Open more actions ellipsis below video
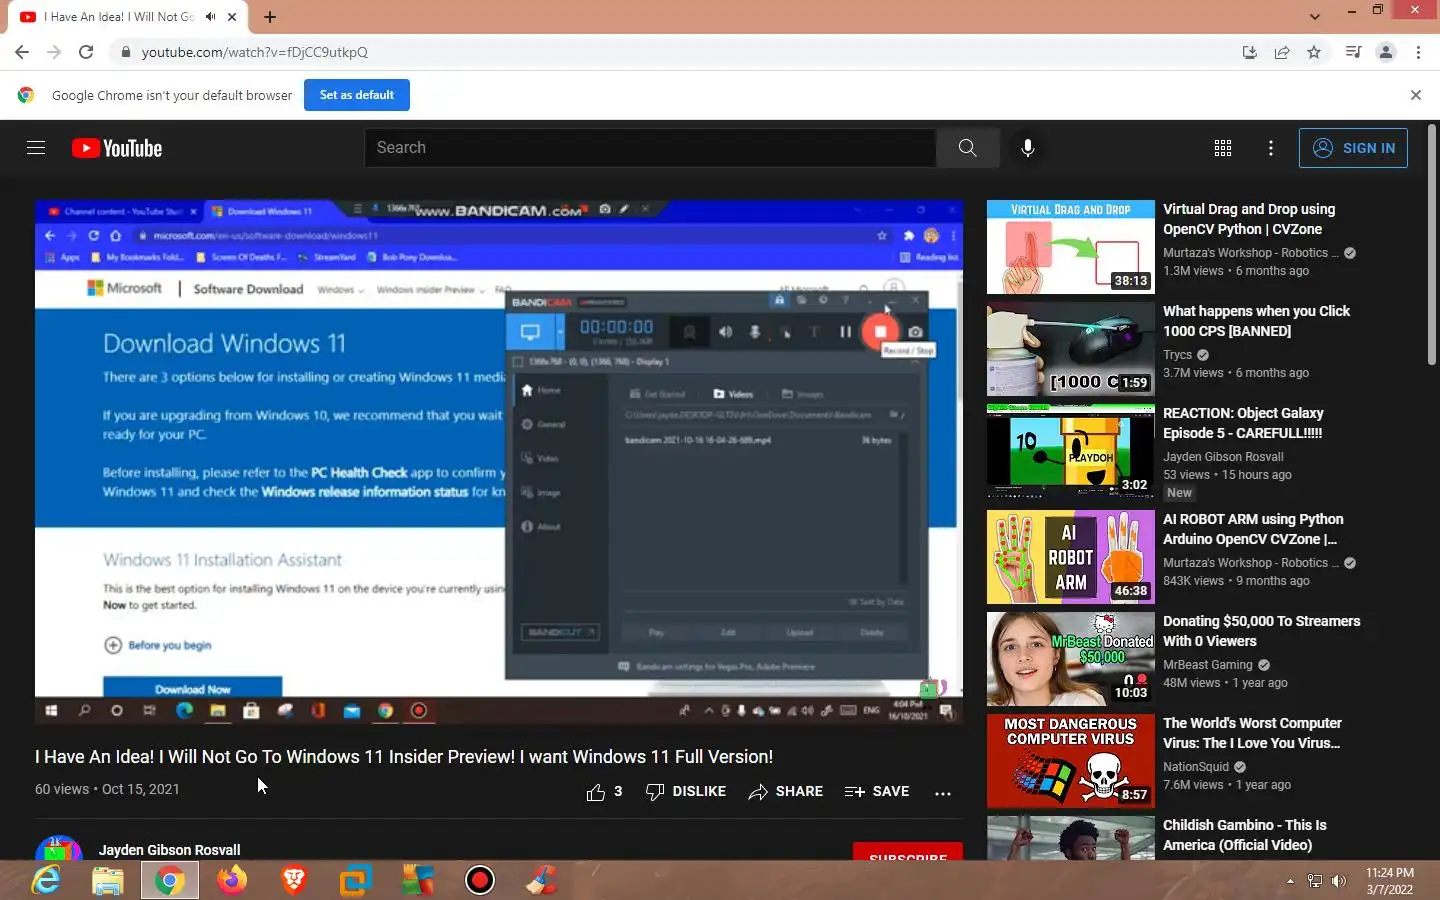 click(942, 793)
